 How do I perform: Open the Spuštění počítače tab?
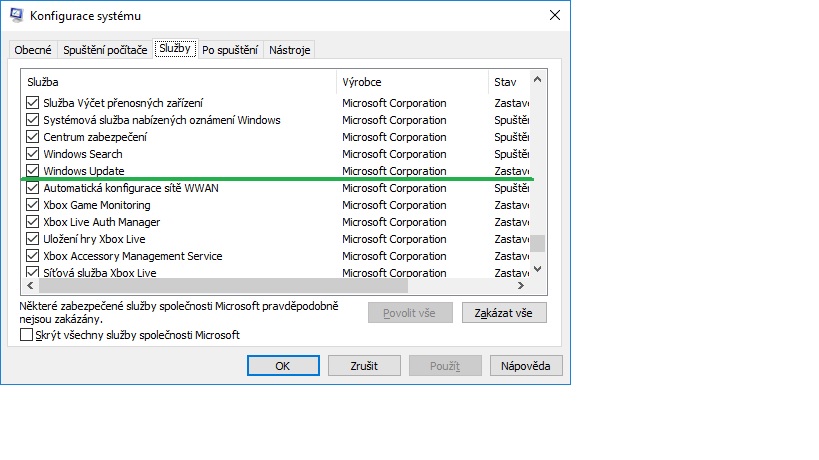tap(105, 49)
